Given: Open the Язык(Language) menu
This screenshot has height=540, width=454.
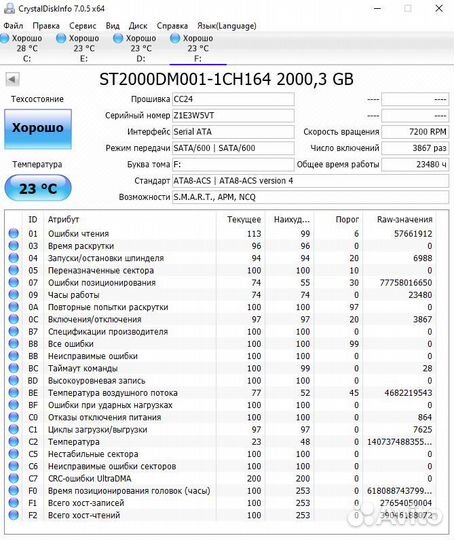Looking at the screenshot, I should [x=227, y=26].
